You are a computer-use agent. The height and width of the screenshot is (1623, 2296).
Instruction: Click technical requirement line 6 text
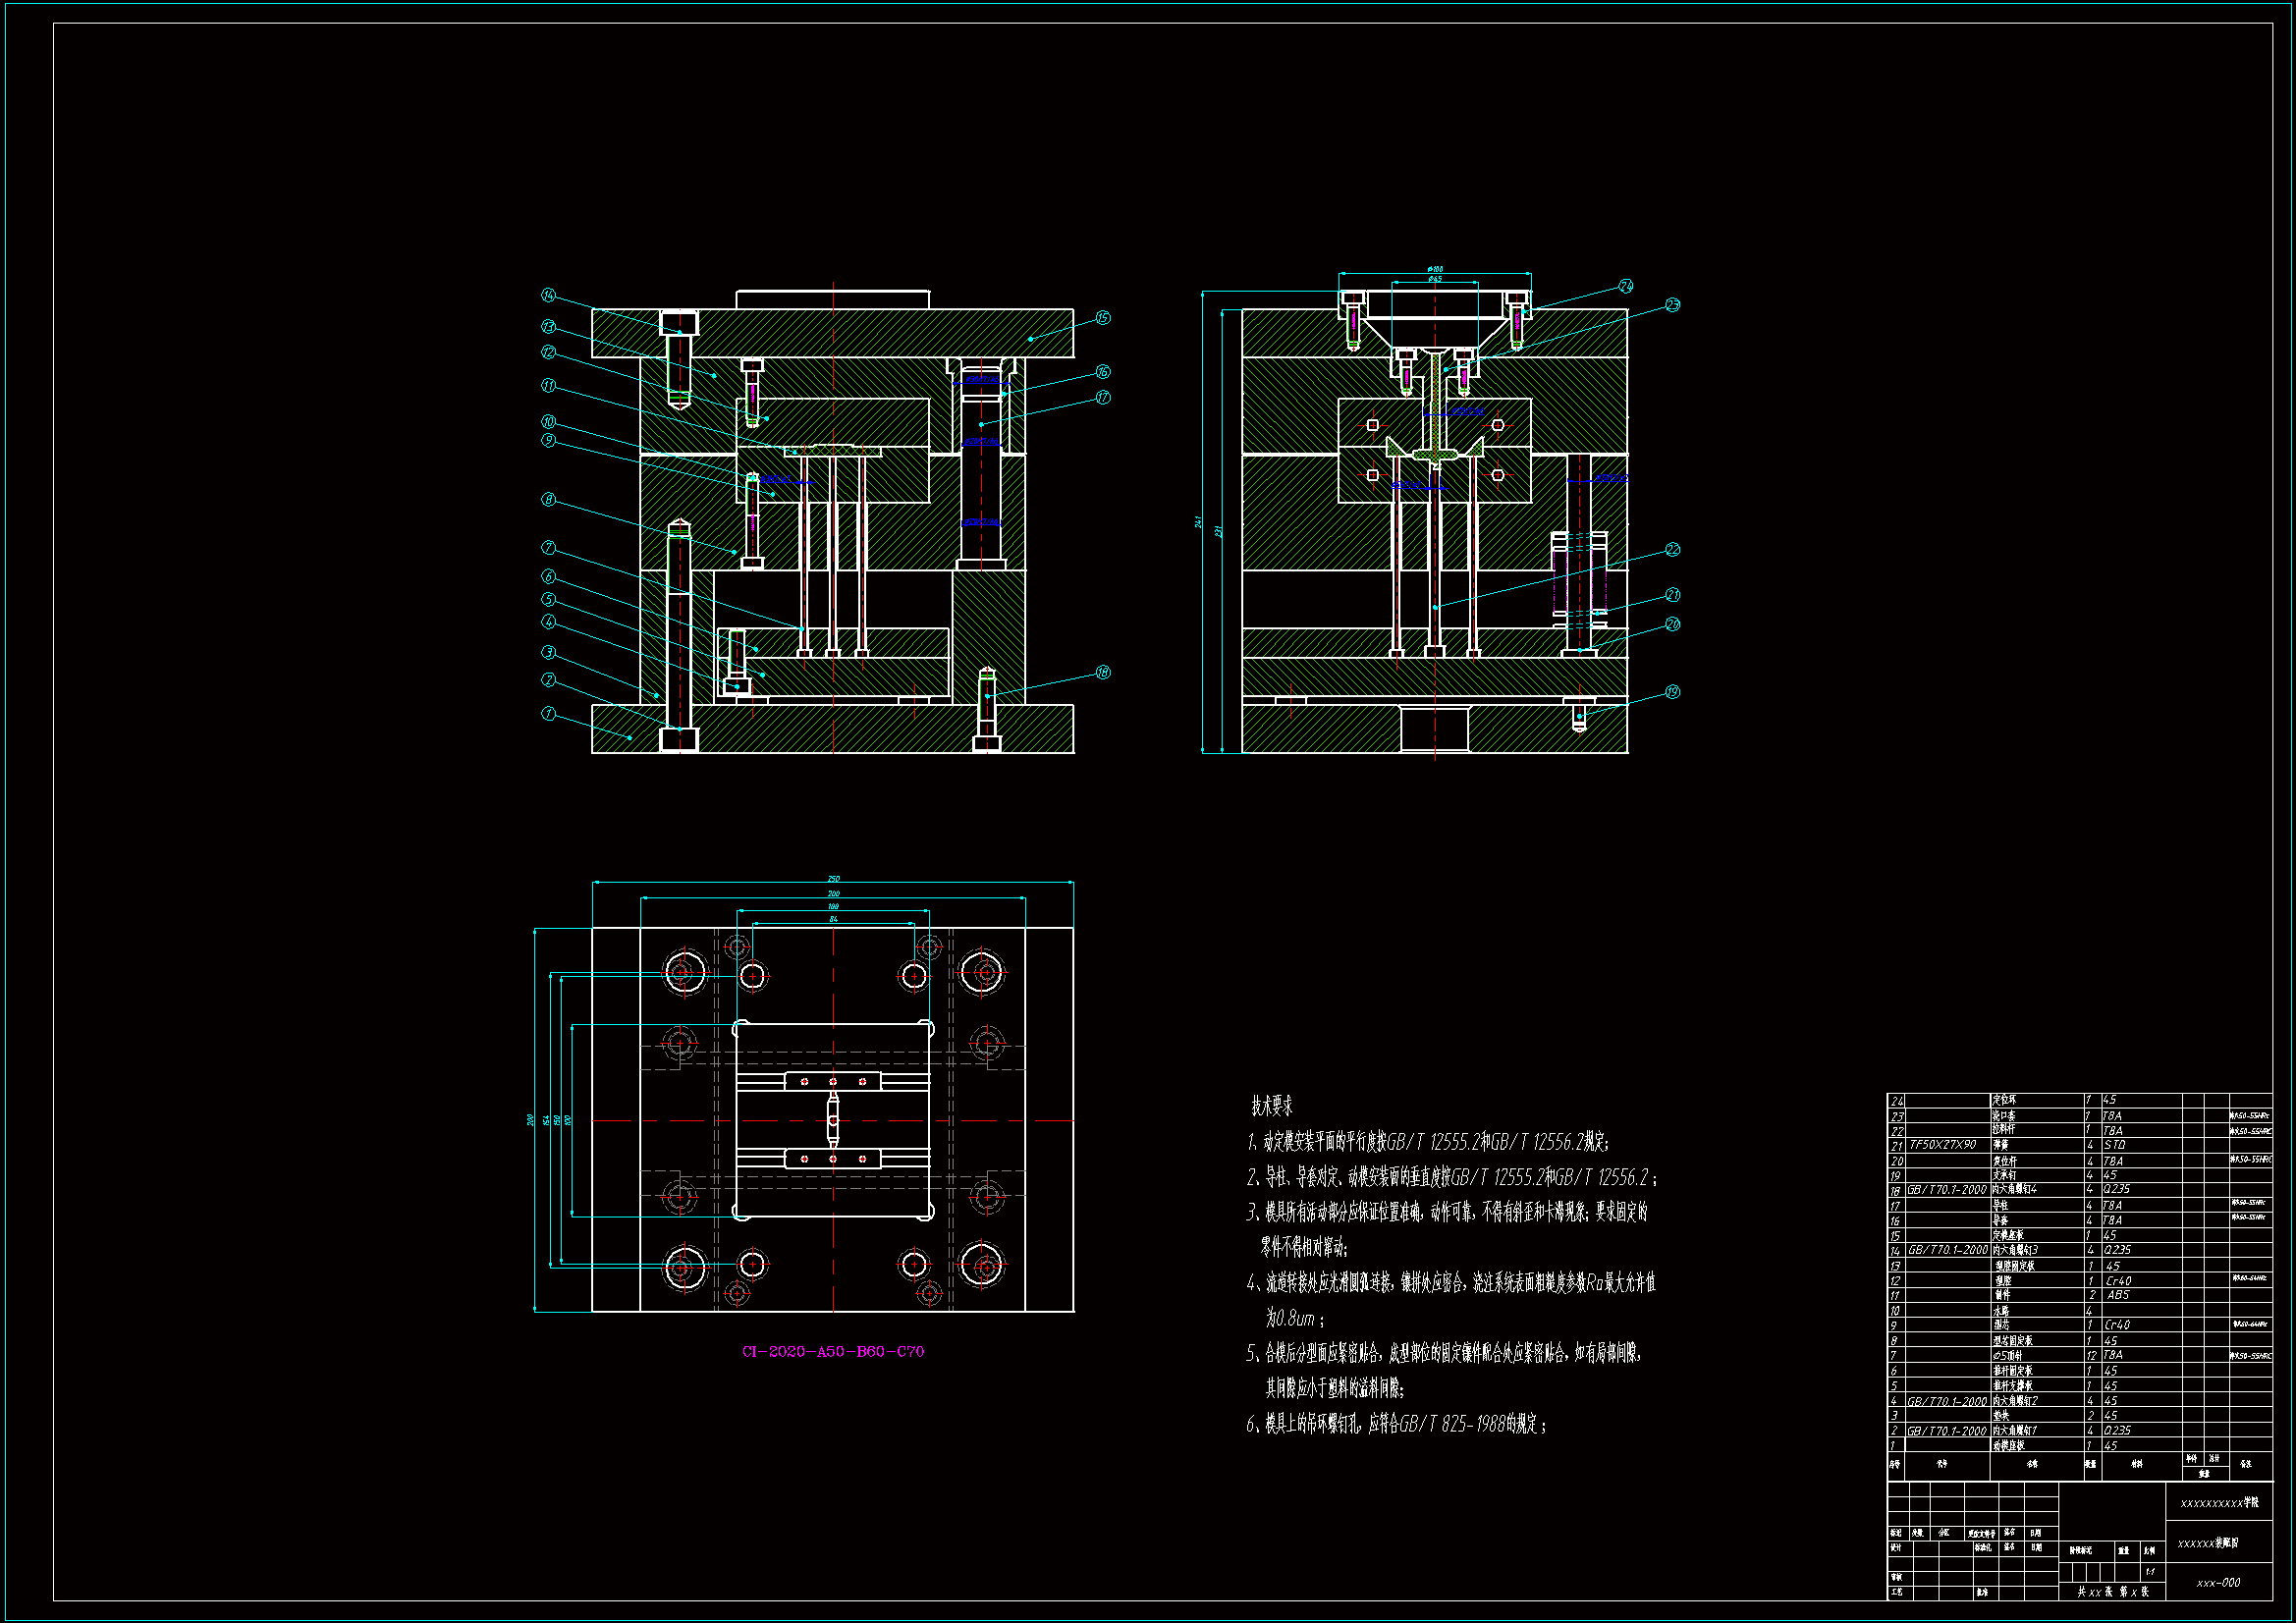1396,1424
